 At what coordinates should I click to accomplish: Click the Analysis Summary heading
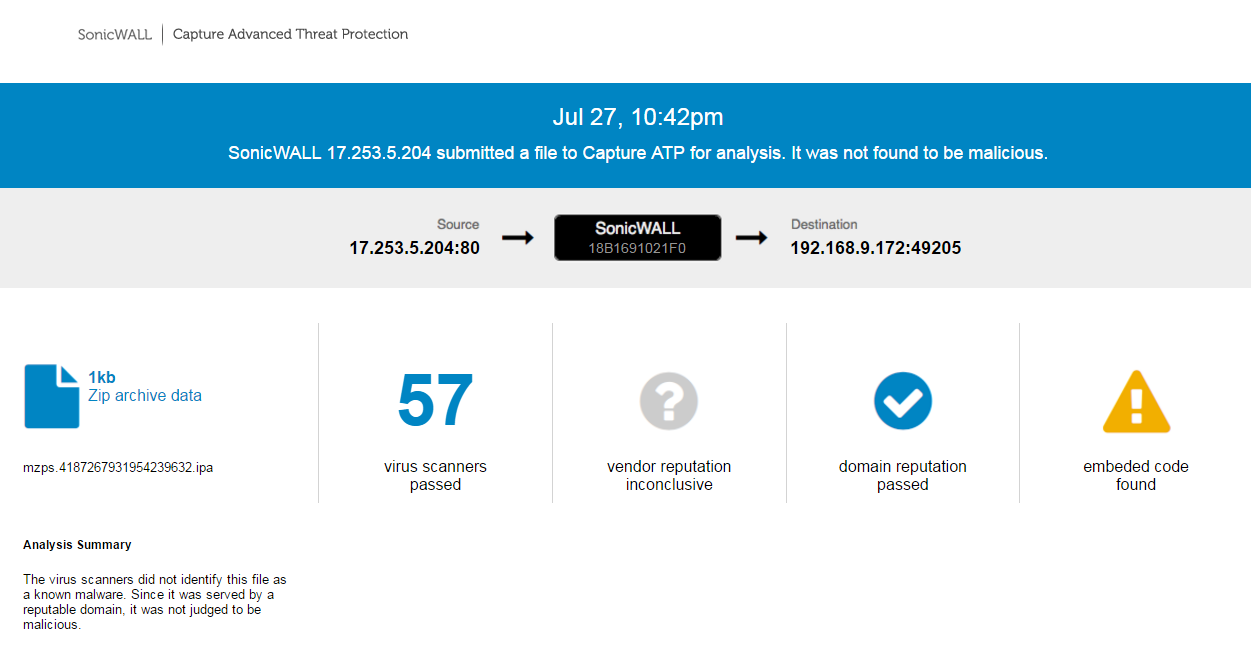pyautogui.click(x=77, y=545)
